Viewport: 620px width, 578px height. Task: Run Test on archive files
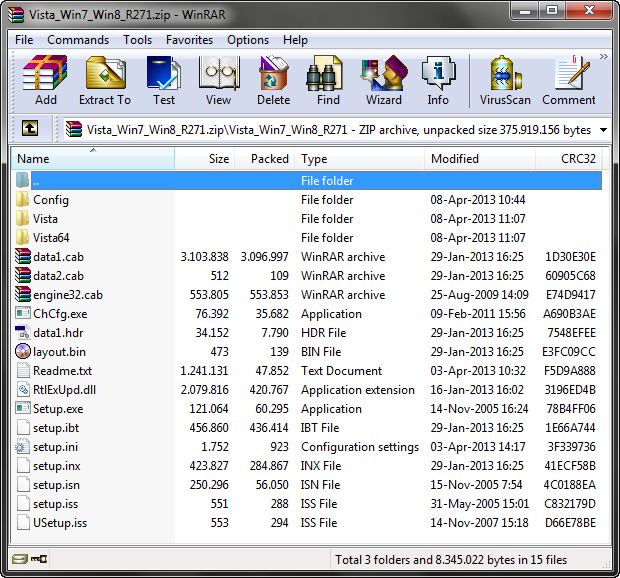pos(164,81)
